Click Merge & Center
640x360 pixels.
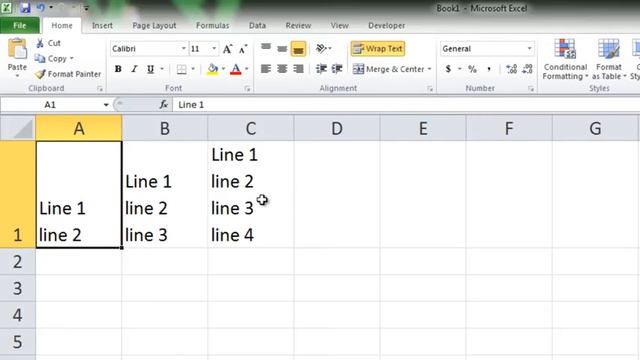[x=389, y=69]
